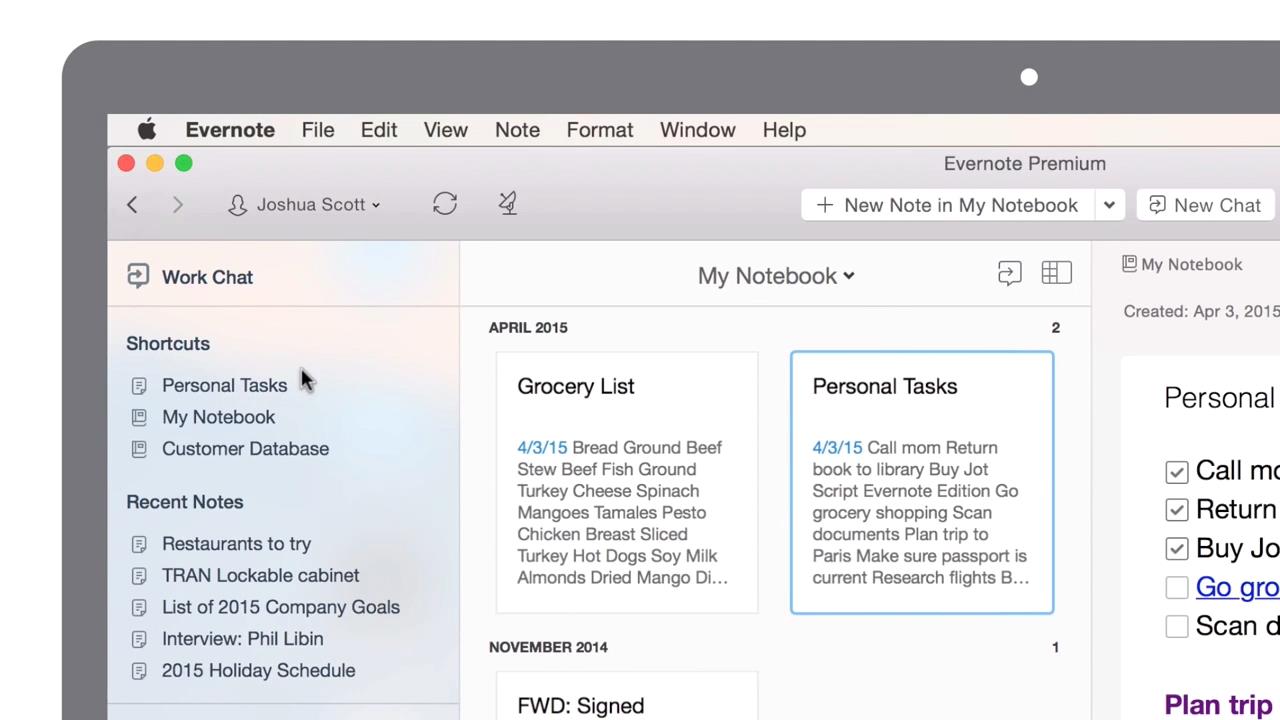The image size is (1280, 720).
Task: Click New Note in My Notebook button
Action: 948,205
